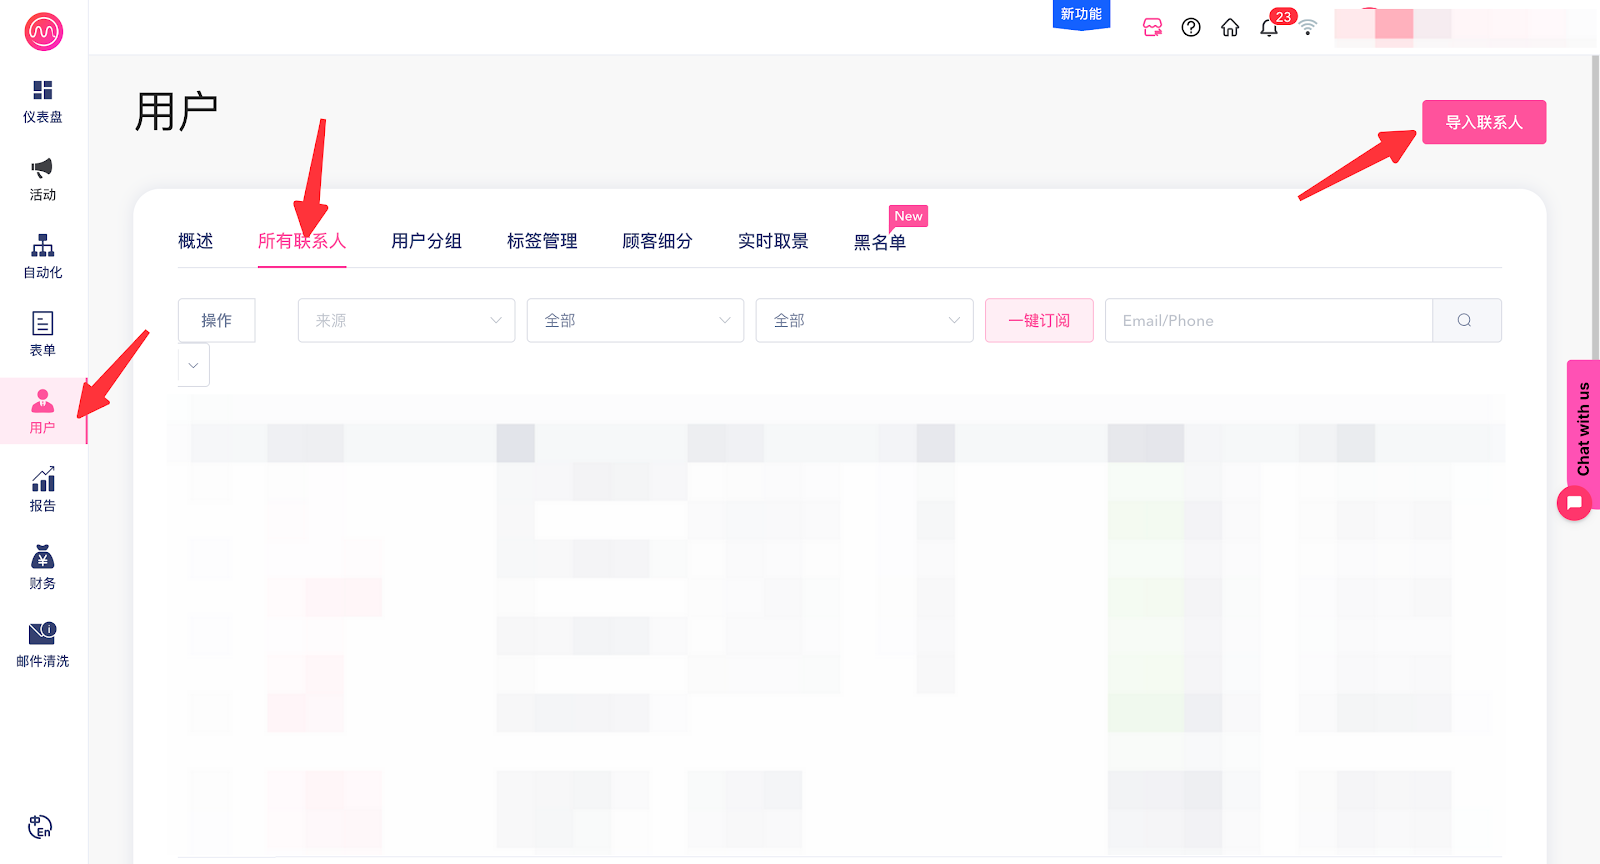Open the 仪表盘 dashboard icon
The image size is (1600, 864).
point(42,91)
